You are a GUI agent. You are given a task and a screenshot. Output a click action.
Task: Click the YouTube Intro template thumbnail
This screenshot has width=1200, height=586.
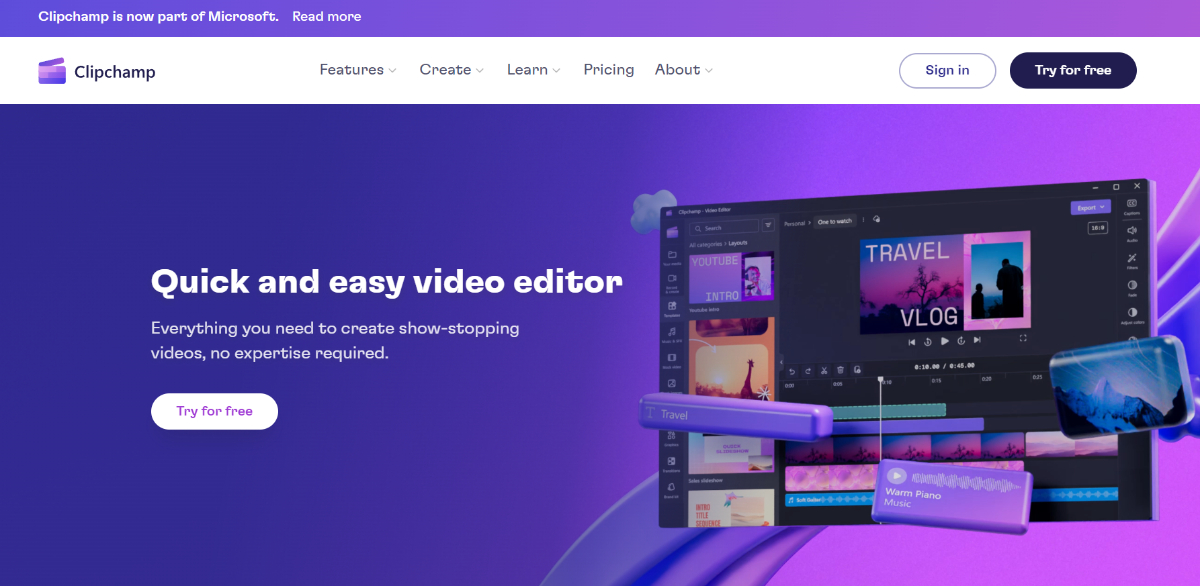tap(731, 277)
